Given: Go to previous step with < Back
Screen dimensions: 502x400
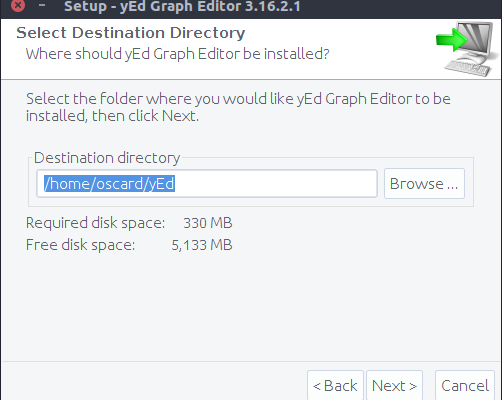Looking at the screenshot, I should pos(335,386).
